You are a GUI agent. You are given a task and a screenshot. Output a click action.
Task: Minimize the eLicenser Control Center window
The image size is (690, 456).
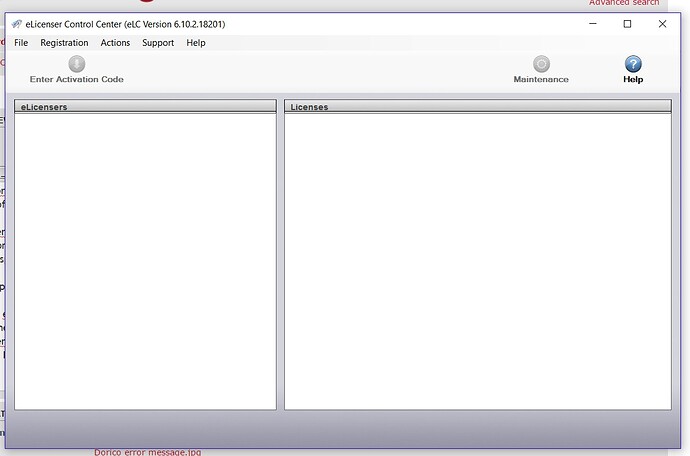593,24
